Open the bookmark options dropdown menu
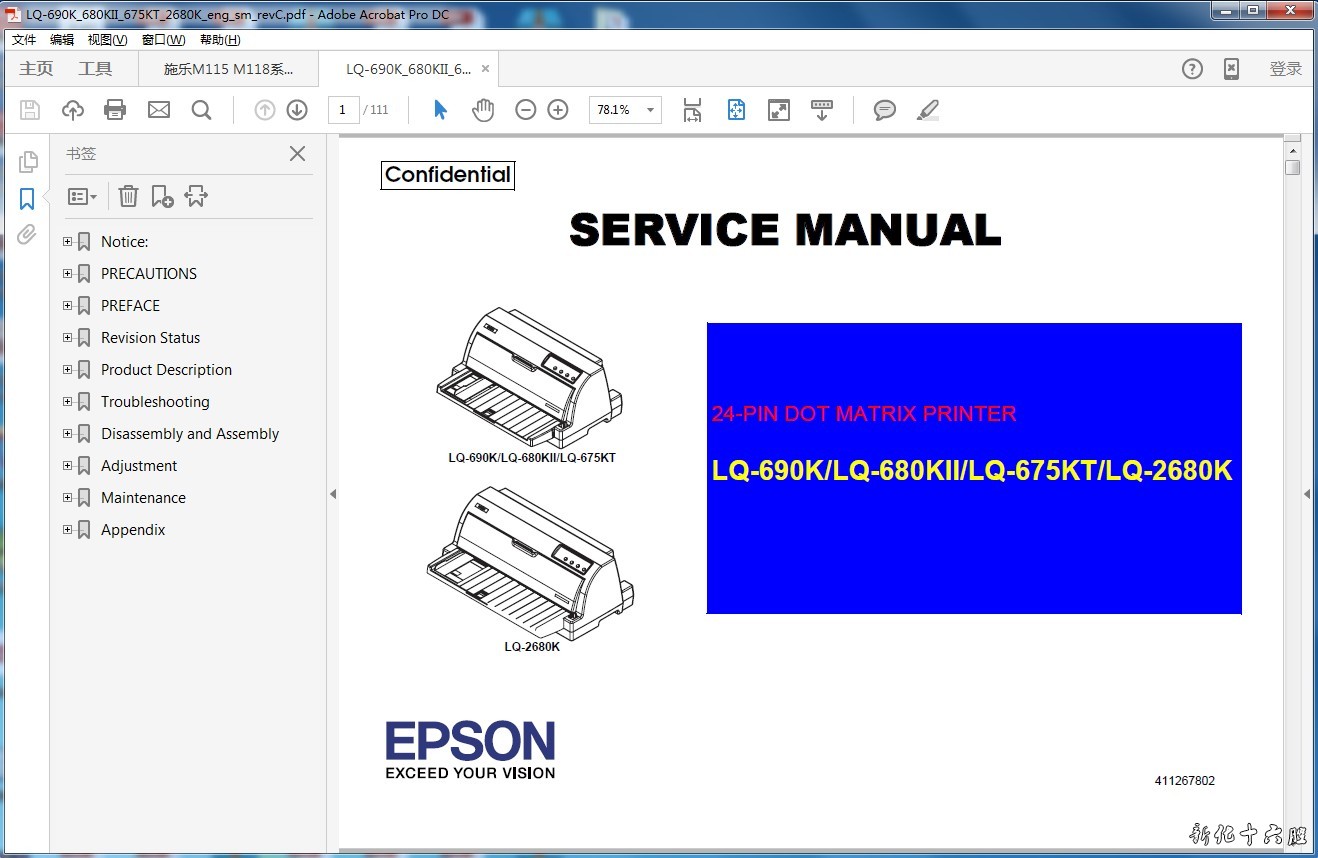The height and width of the screenshot is (858, 1318). [x=82, y=196]
